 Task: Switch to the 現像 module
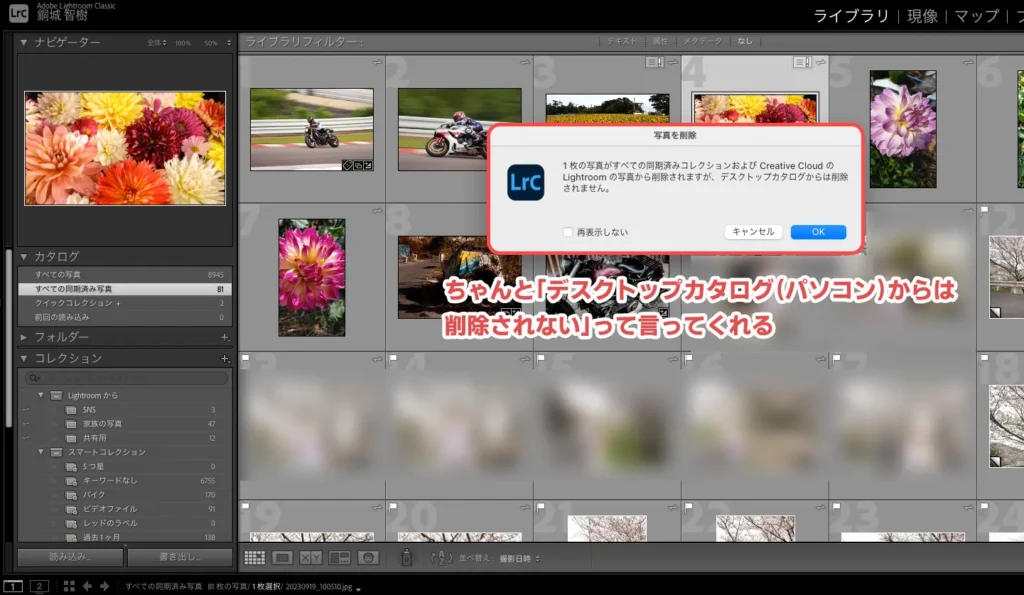920,14
